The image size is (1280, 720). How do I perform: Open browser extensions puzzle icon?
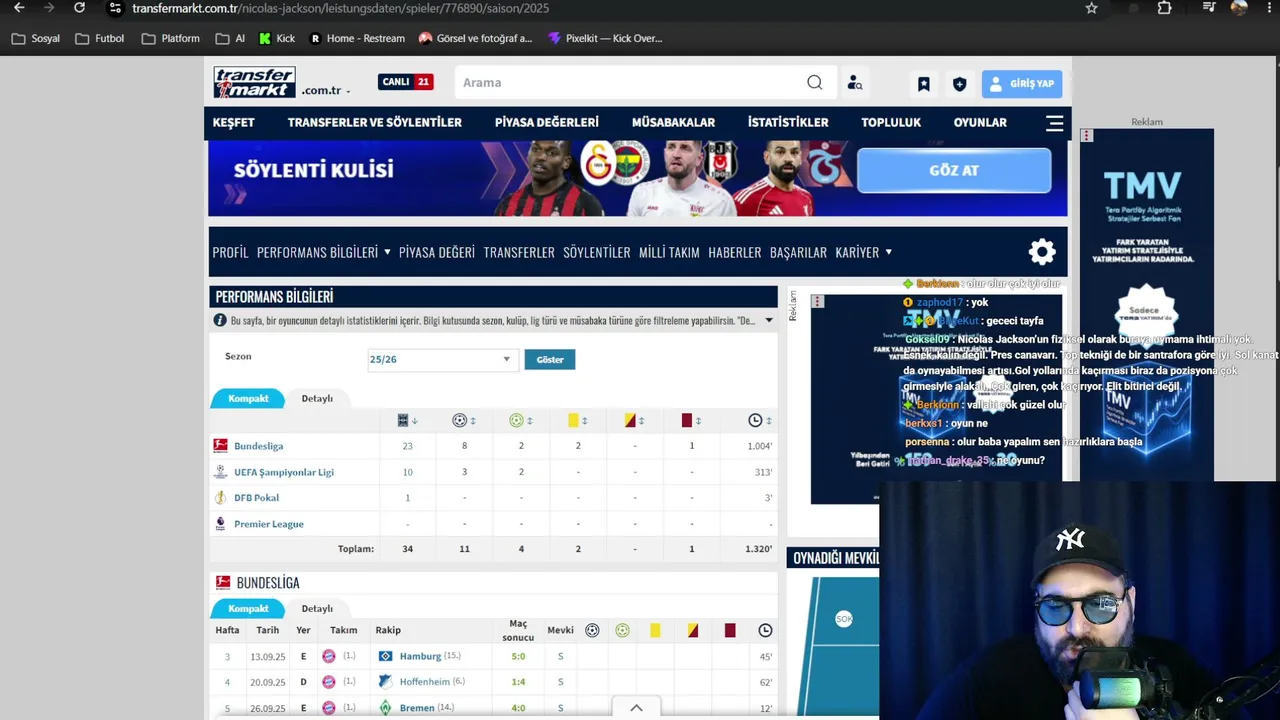click(x=1165, y=8)
